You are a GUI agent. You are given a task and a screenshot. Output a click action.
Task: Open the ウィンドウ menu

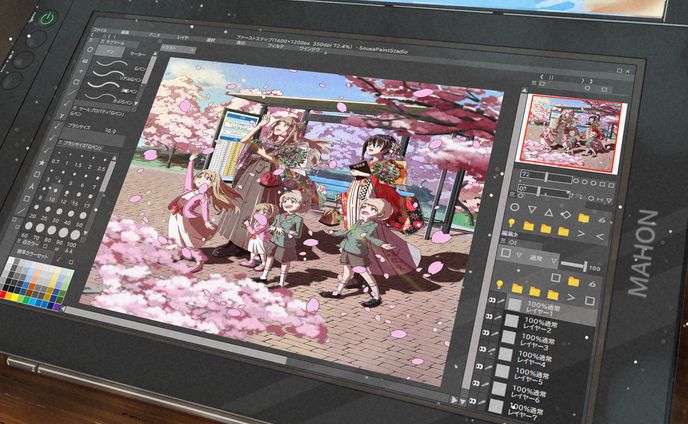310,49
